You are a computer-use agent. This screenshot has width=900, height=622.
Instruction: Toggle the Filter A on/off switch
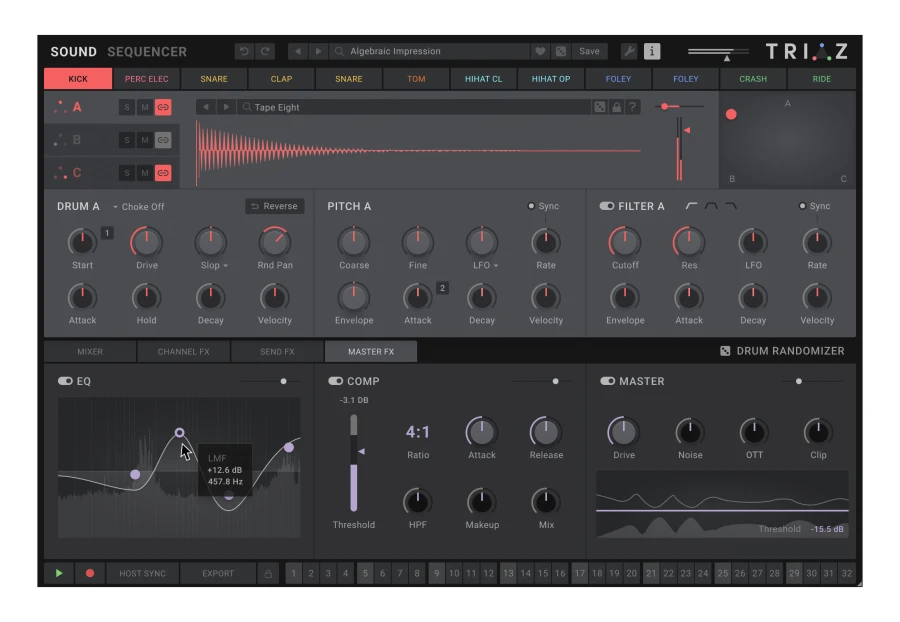(607, 206)
